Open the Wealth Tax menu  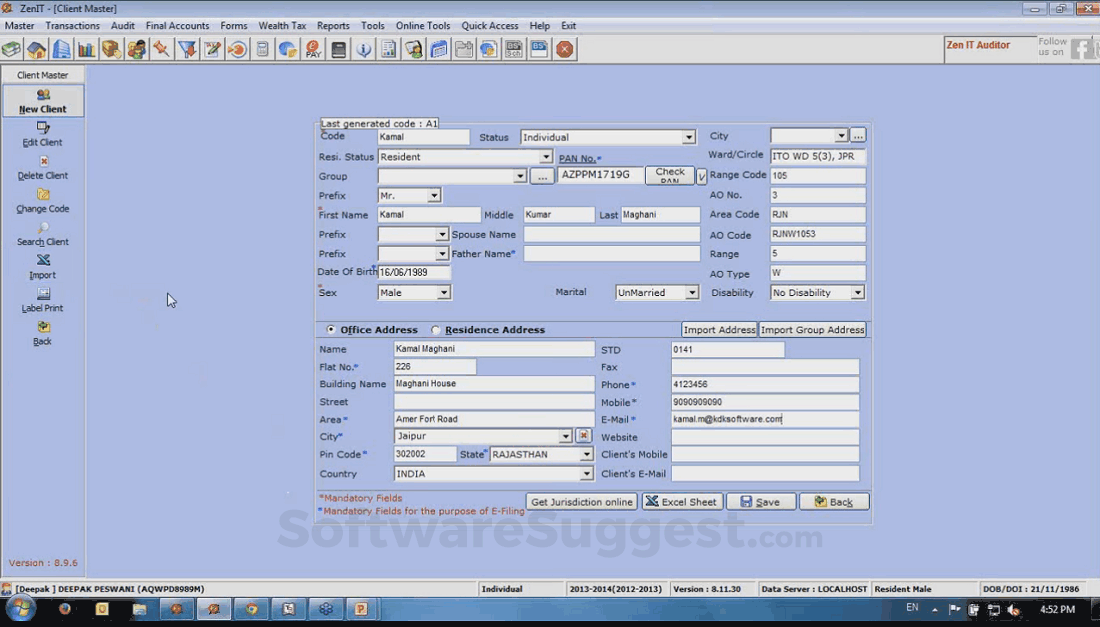click(281, 26)
